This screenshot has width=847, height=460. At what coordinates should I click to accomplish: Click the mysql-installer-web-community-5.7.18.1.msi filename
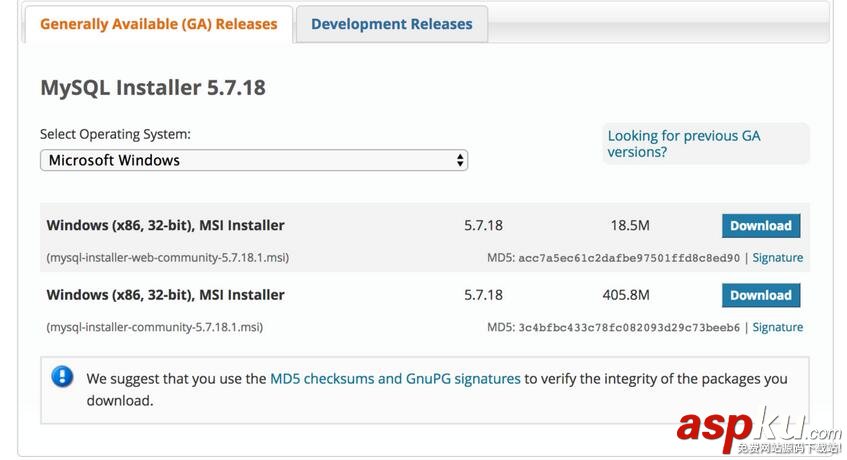click(167, 258)
